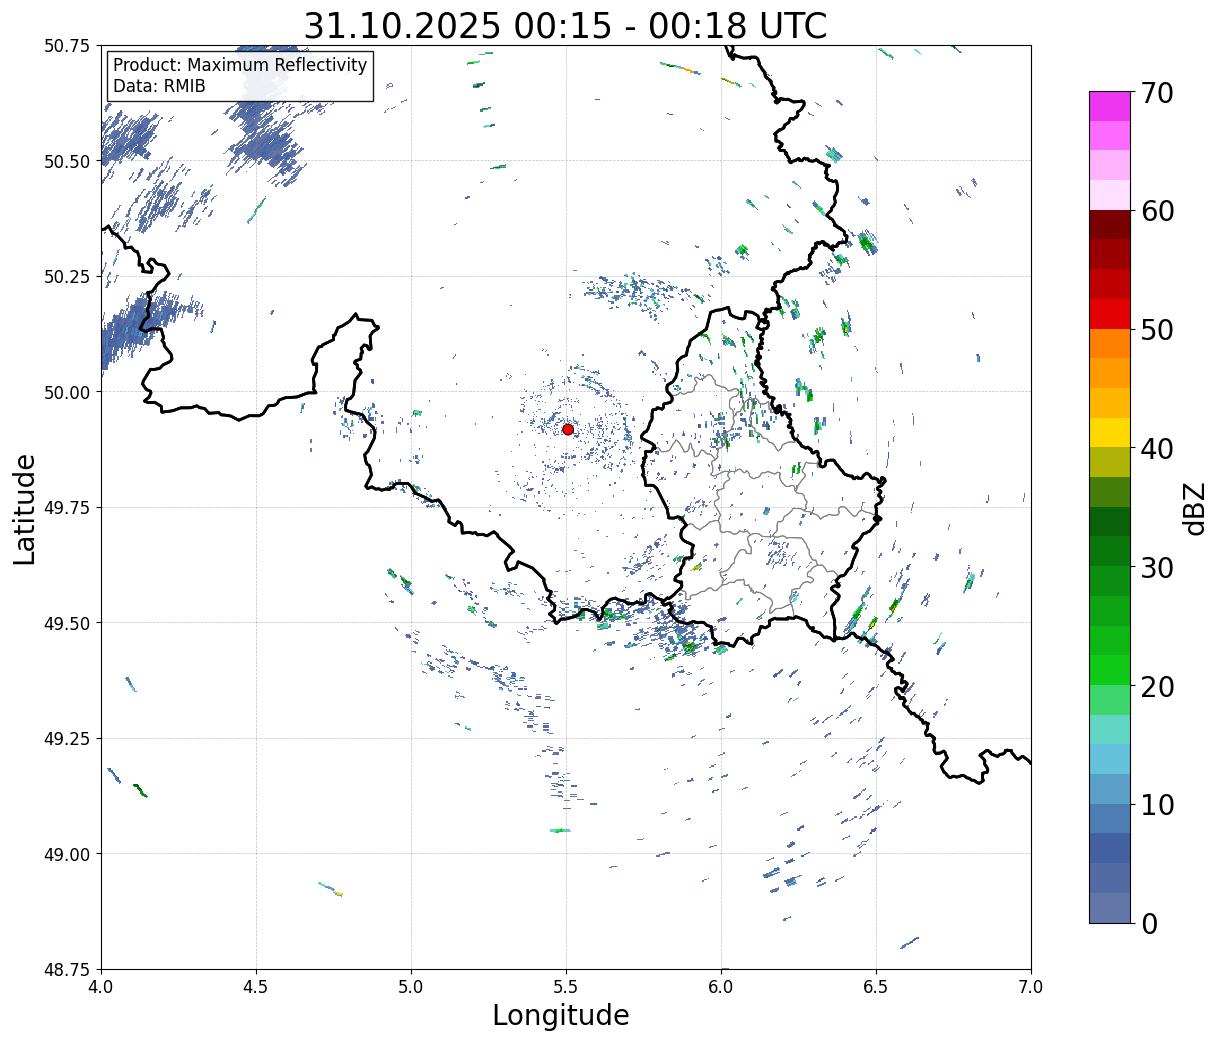Click the plot title showing 31.10.2025 time

[x=565, y=25]
